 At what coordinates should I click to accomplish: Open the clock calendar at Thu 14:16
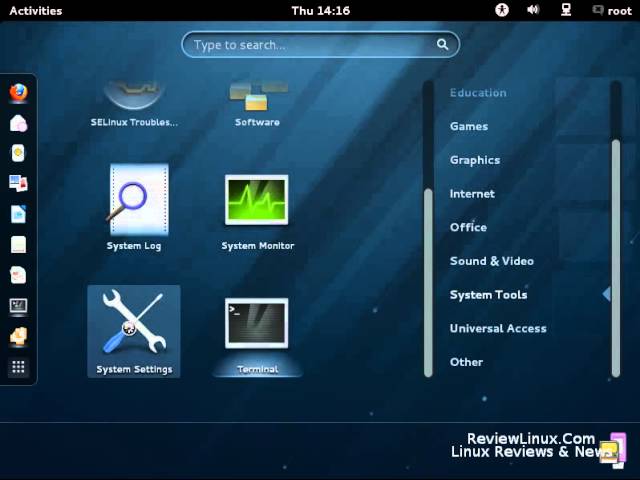[x=320, y=11]
